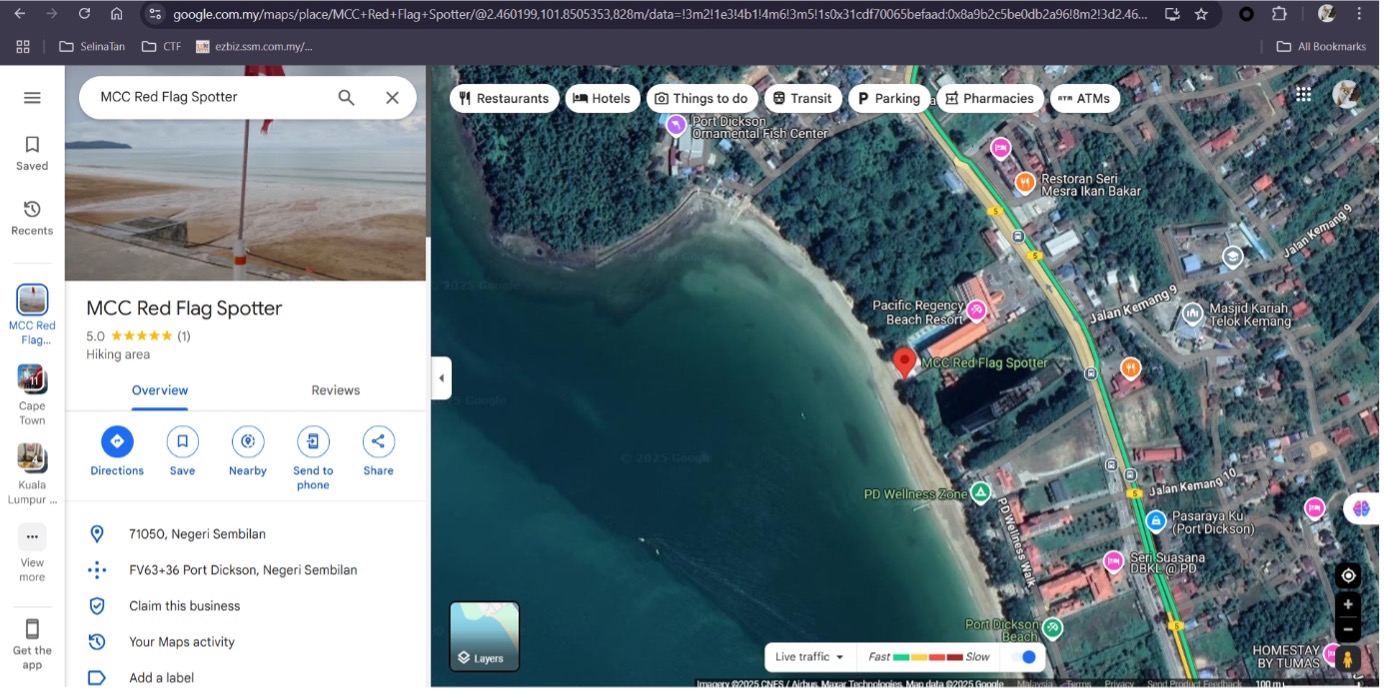Open CTF bookmarks folder
Screen dimensions: 1384x690
(162, 46)
